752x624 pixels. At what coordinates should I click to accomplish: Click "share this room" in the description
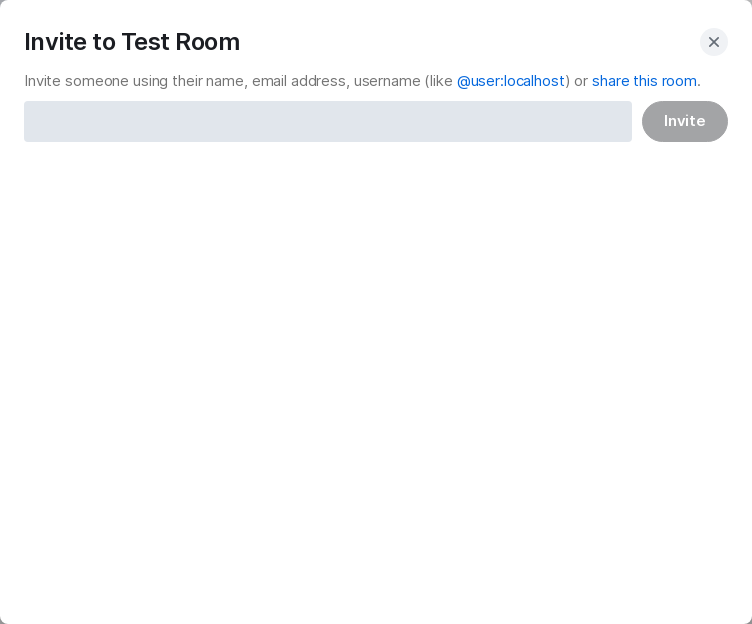tap(644, 81)
